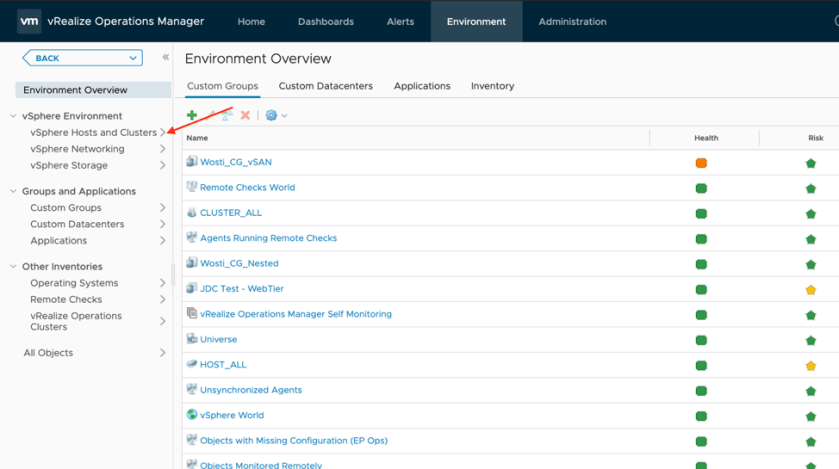Image resolution: width=839 pixels, height=469 pixels.
Task: Sort the list by Name column header
Action: pyautogui.click(x=197, y=138)
